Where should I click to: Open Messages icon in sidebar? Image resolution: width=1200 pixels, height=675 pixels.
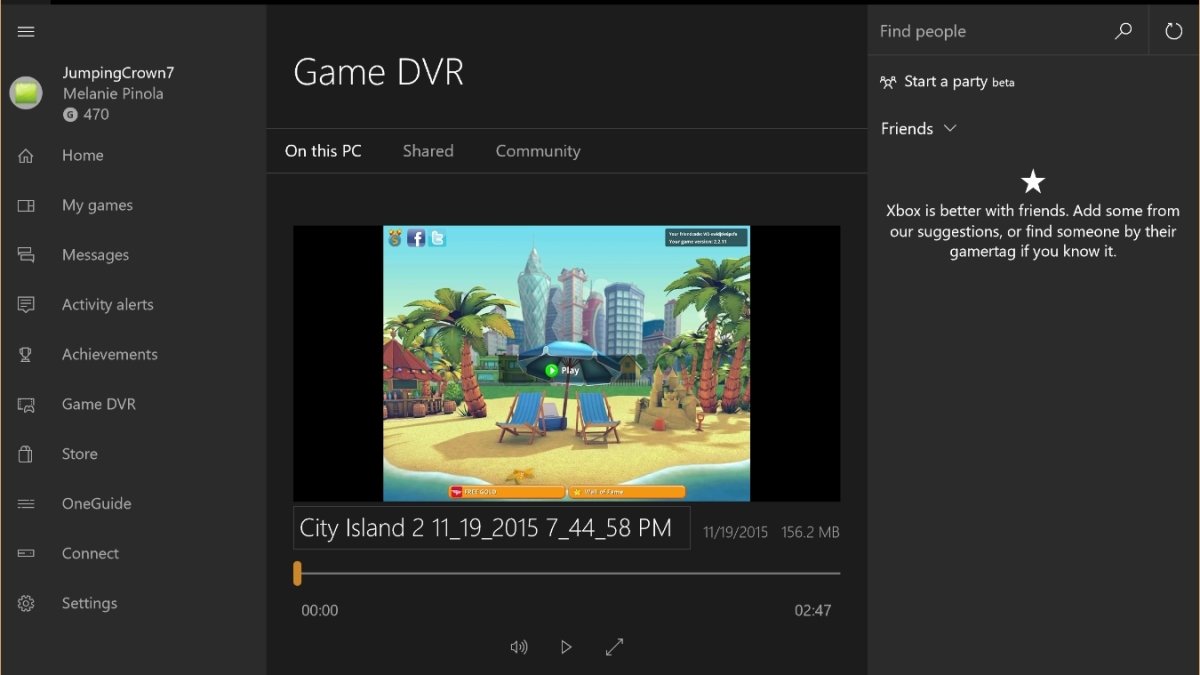pos(26,255)
